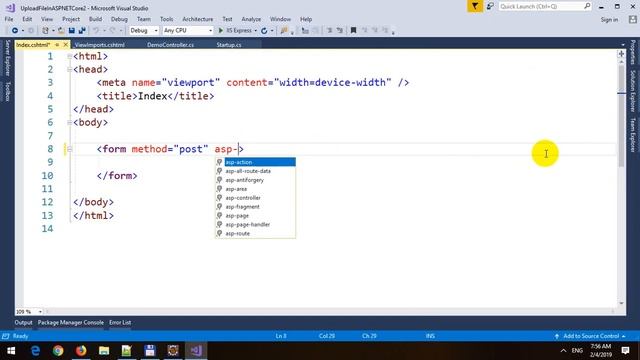Click the New Project toolbar icon

[45, 31]
